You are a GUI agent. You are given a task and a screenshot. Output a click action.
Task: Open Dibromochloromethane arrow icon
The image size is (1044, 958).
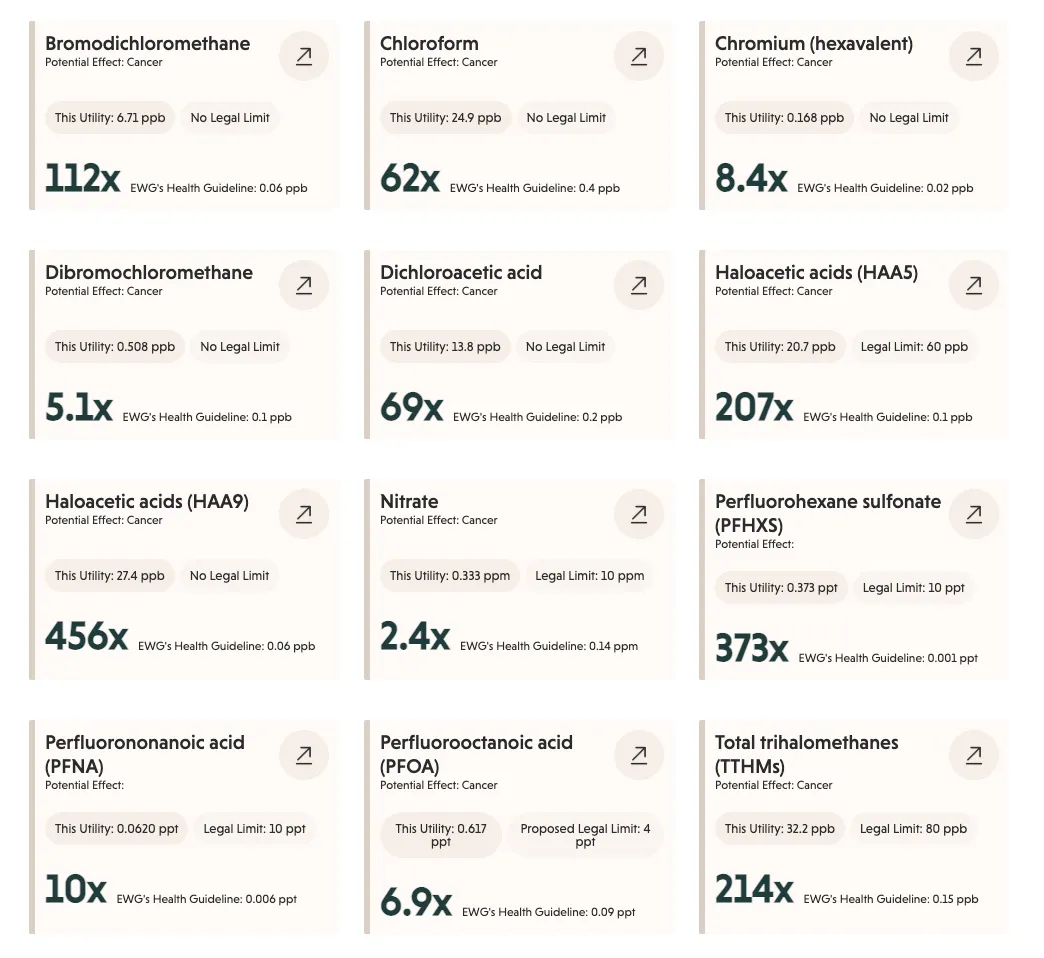[x=304, y=285]
